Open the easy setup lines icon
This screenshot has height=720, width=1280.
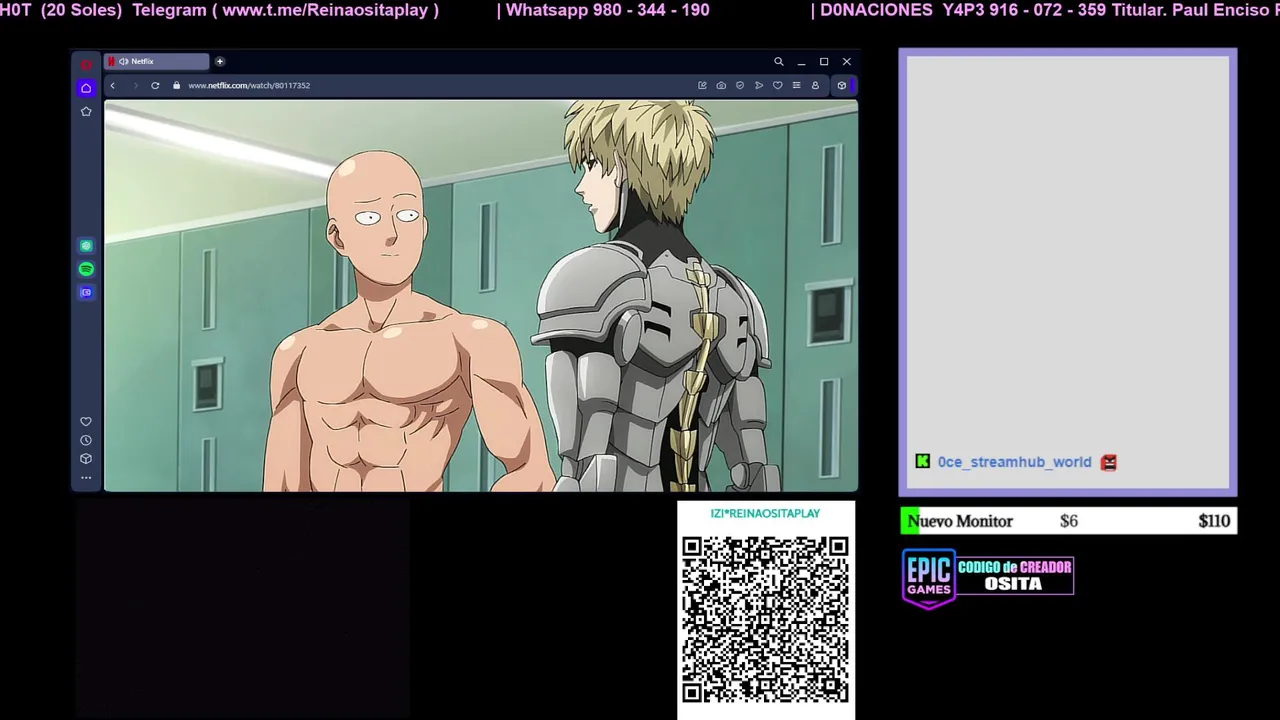coord(796,85)
